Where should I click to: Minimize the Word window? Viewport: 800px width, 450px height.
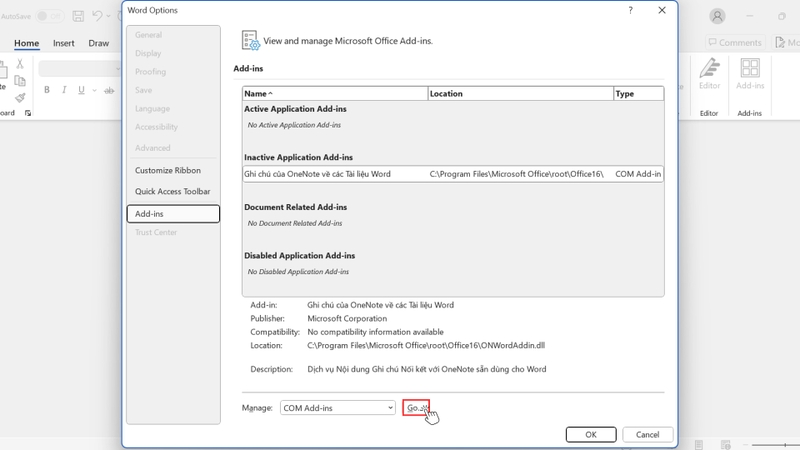coord(749,16)
